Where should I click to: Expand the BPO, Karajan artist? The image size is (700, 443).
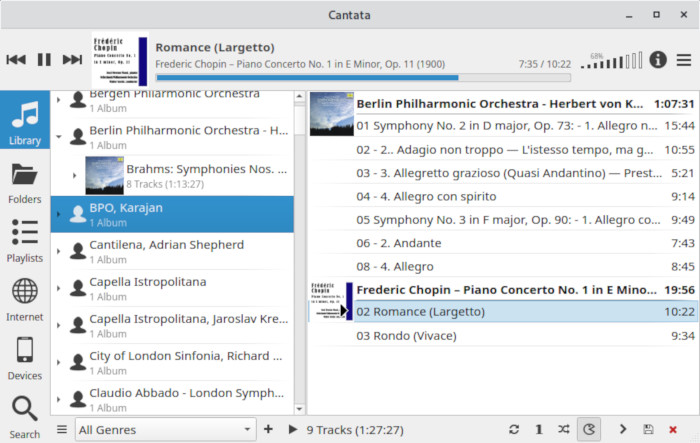(58, 214)
